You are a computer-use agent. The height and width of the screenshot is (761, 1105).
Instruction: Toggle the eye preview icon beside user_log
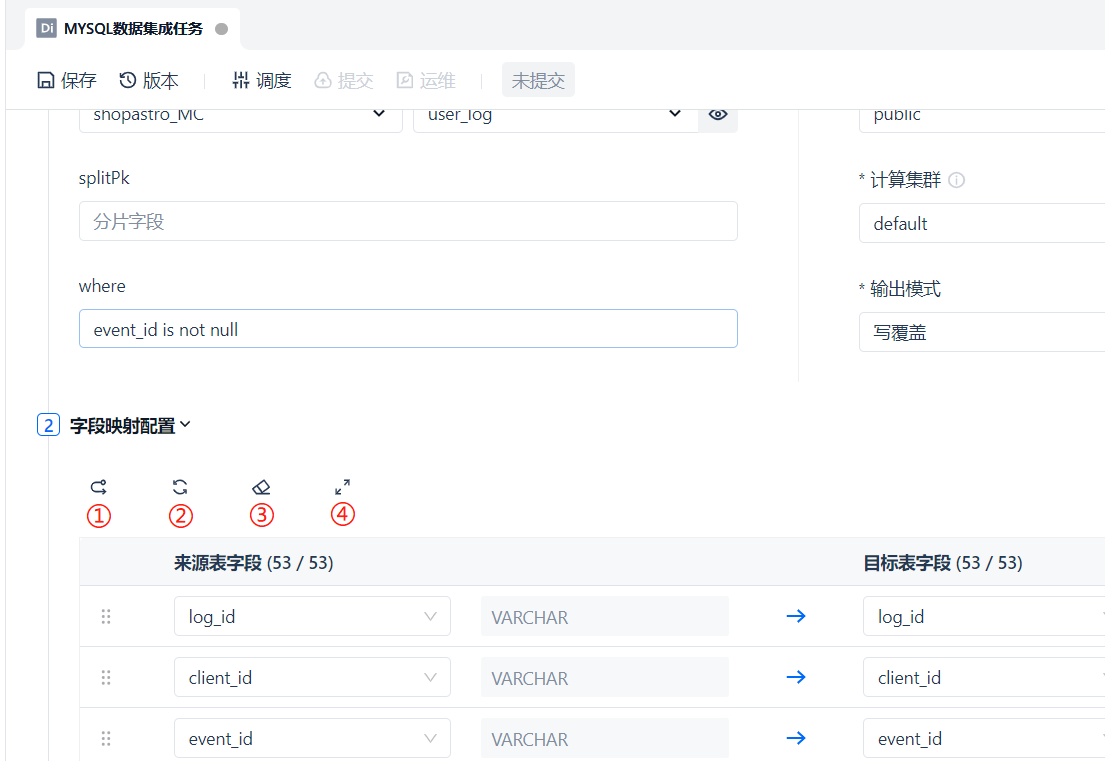coord(718,115)
